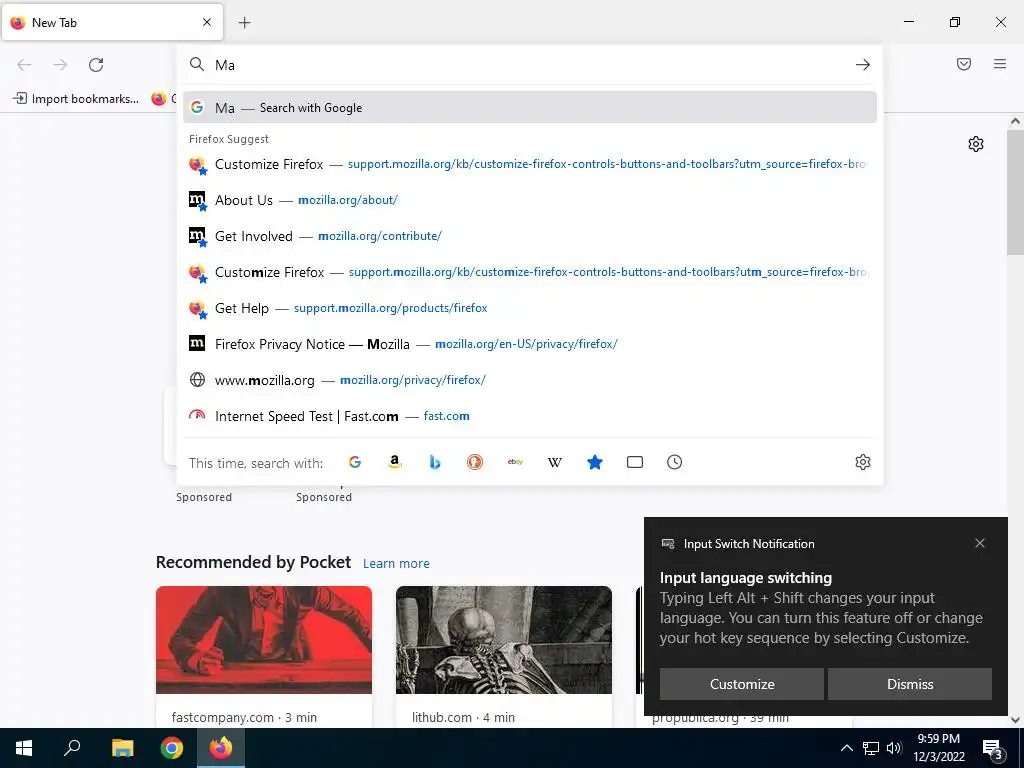Click Import bookmarks toolbar button
The width and height of the screenshot is (1024, 768).
[76, 99]
